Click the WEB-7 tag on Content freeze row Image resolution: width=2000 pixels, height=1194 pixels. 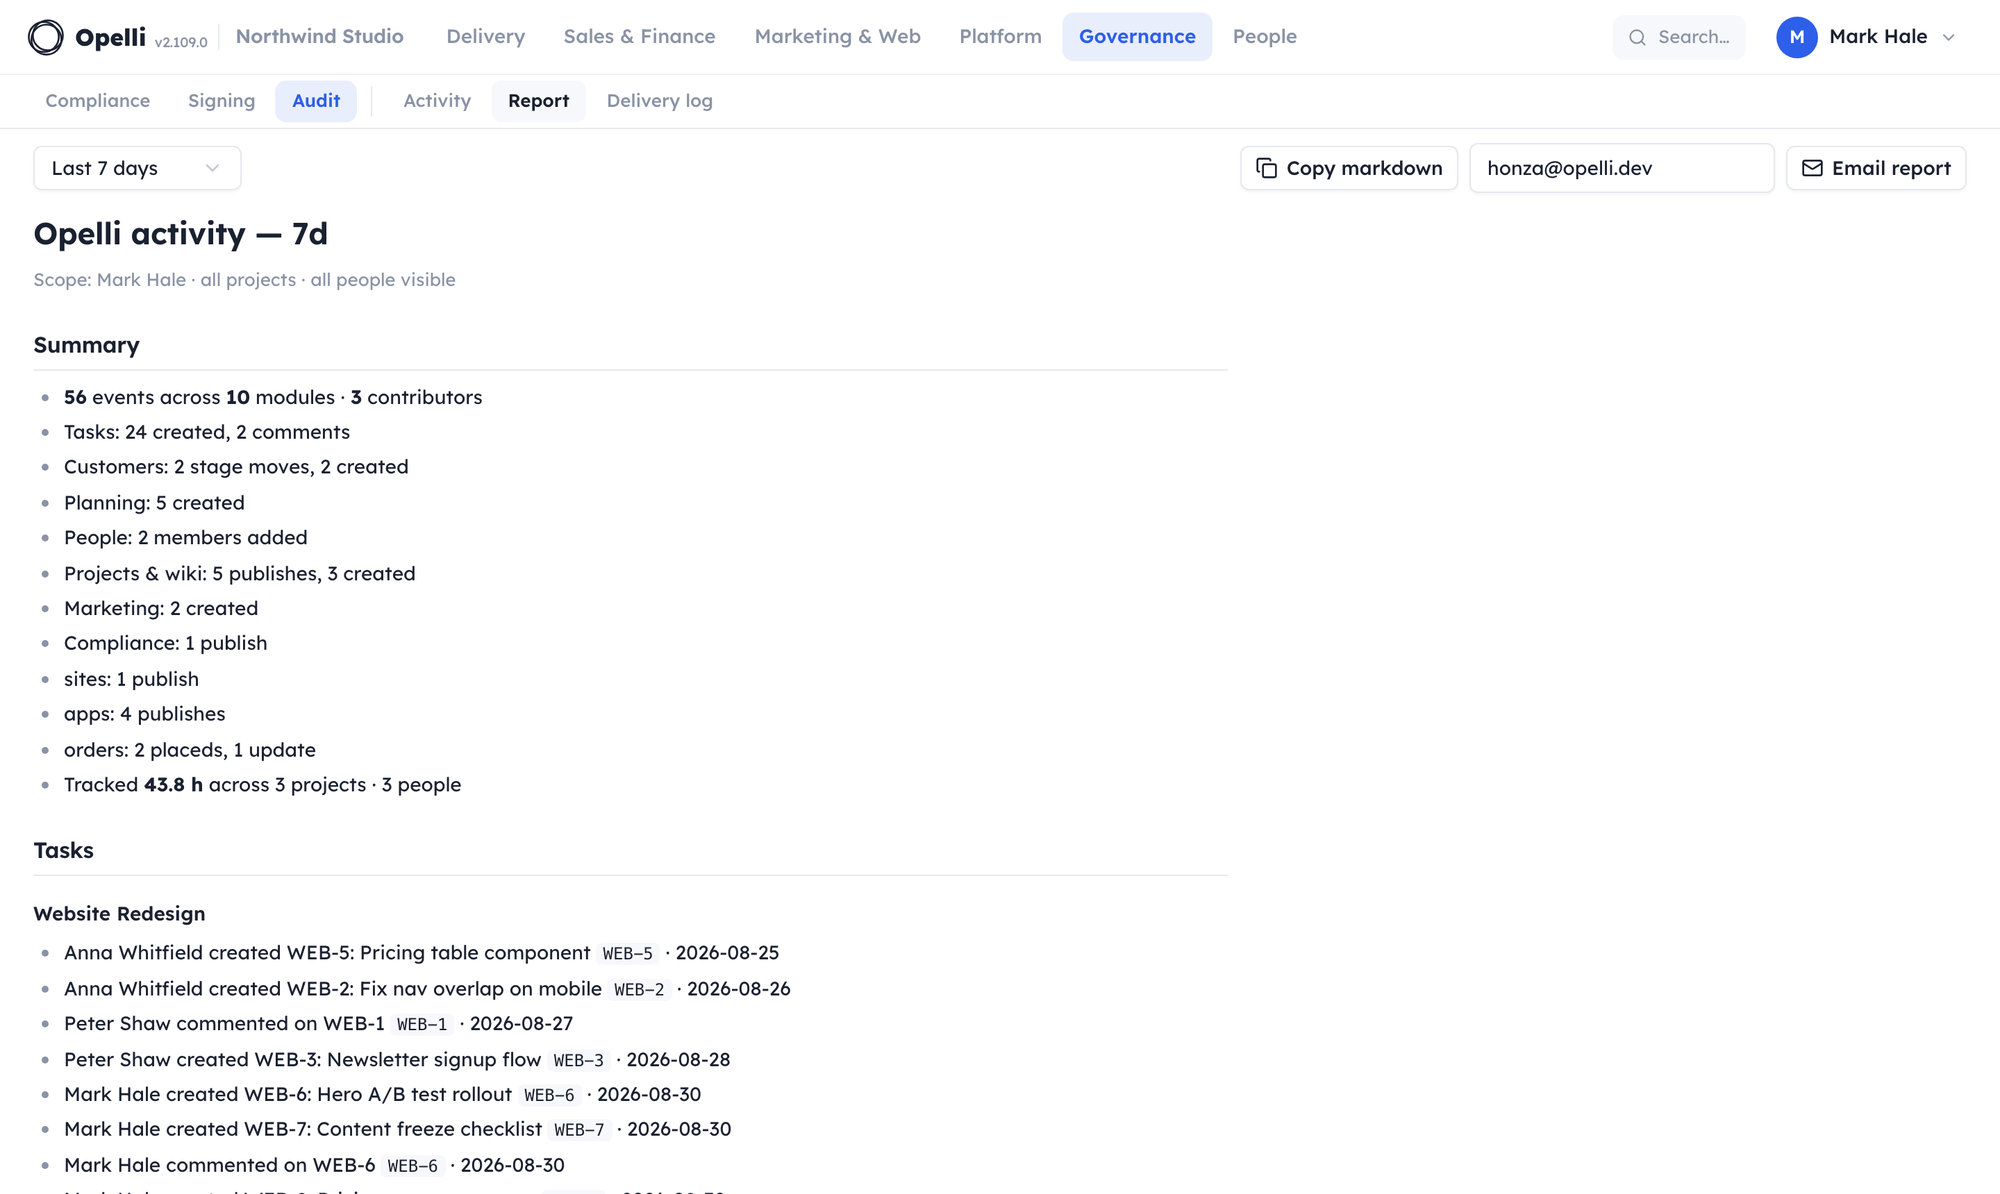(x=579, y=1131)
